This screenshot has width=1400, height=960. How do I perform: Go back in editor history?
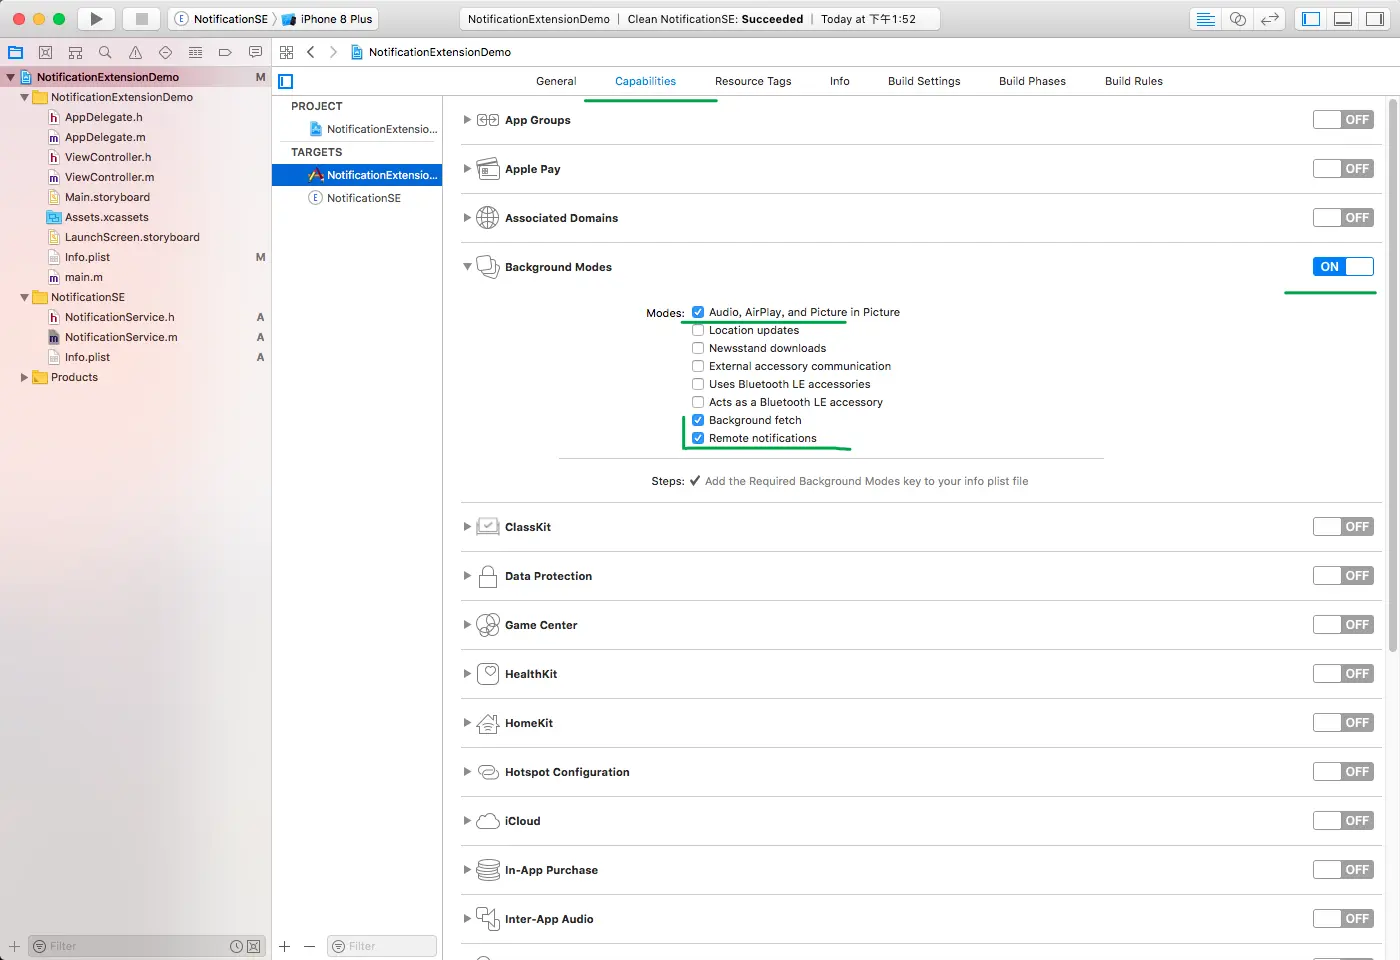point(311,52)
